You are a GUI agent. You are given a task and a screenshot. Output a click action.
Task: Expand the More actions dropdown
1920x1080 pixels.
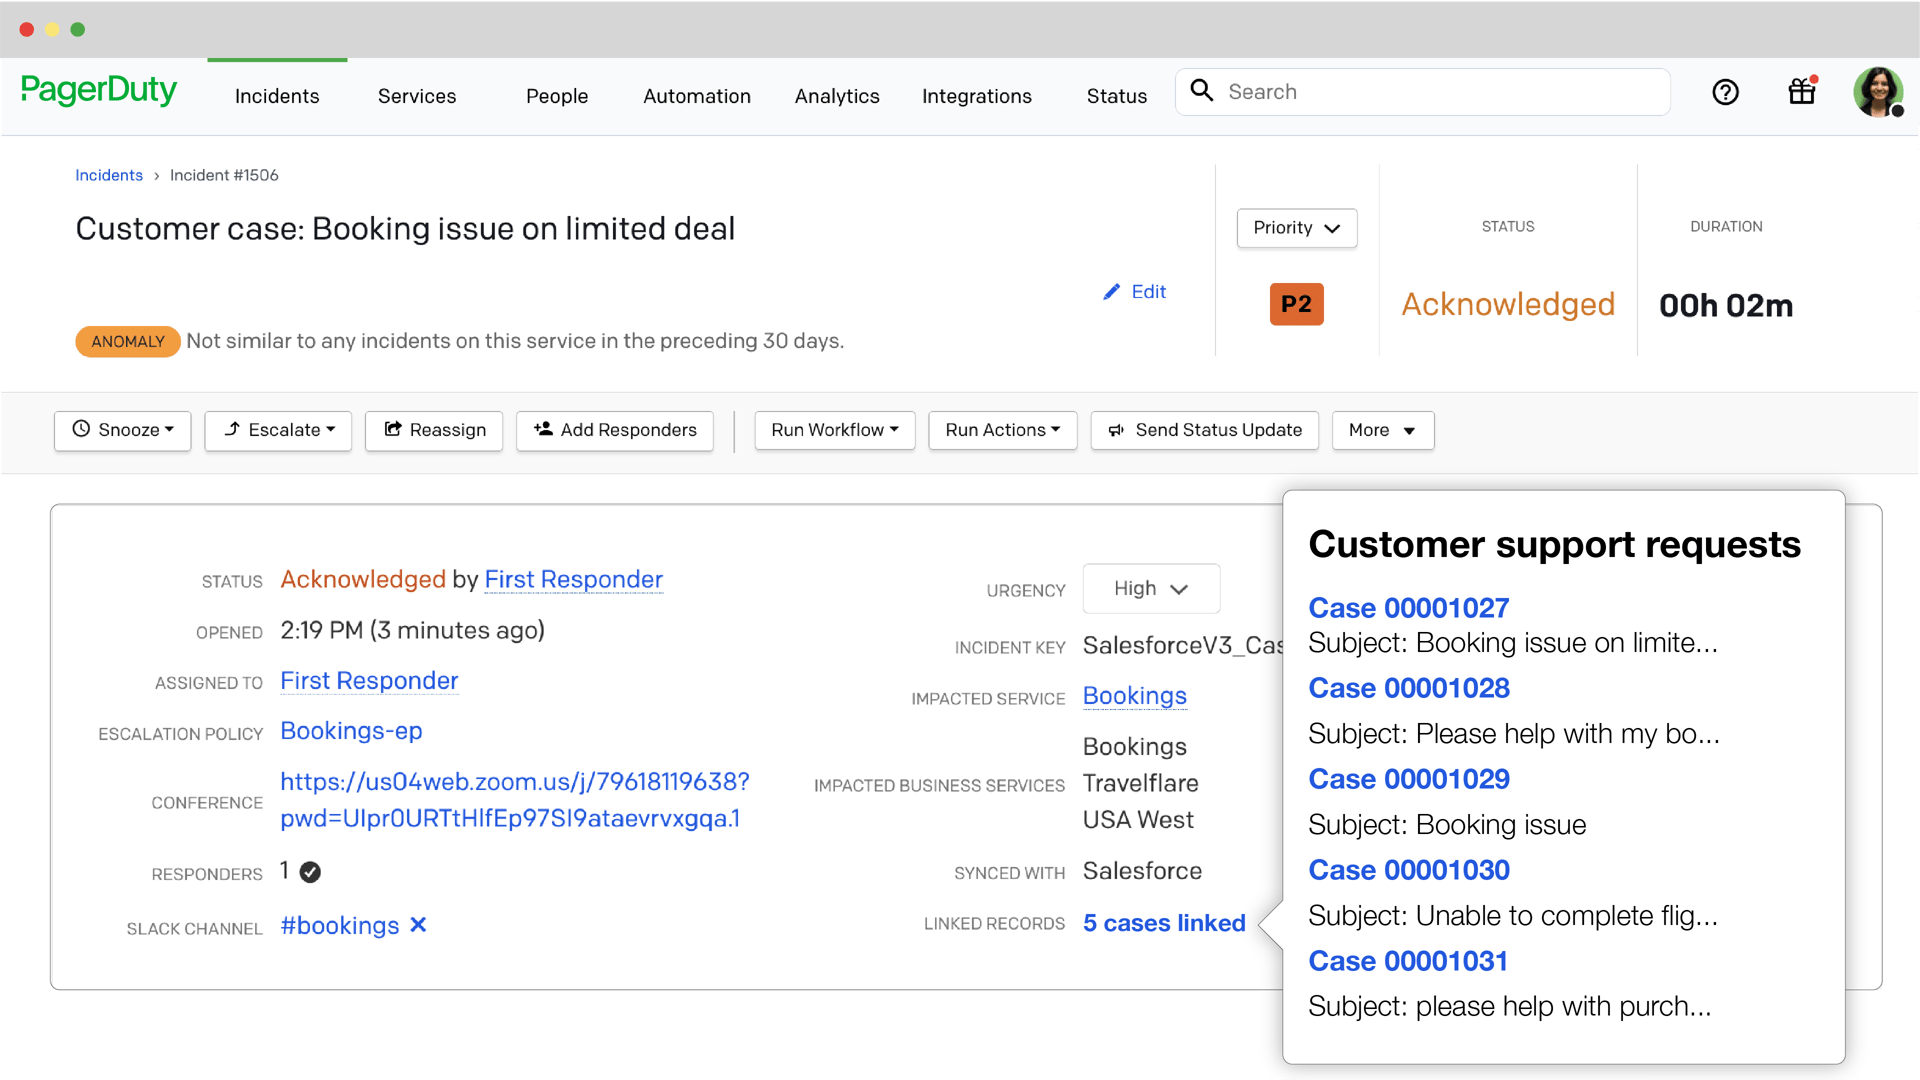pyautogui.click(x=1383, y=430)
